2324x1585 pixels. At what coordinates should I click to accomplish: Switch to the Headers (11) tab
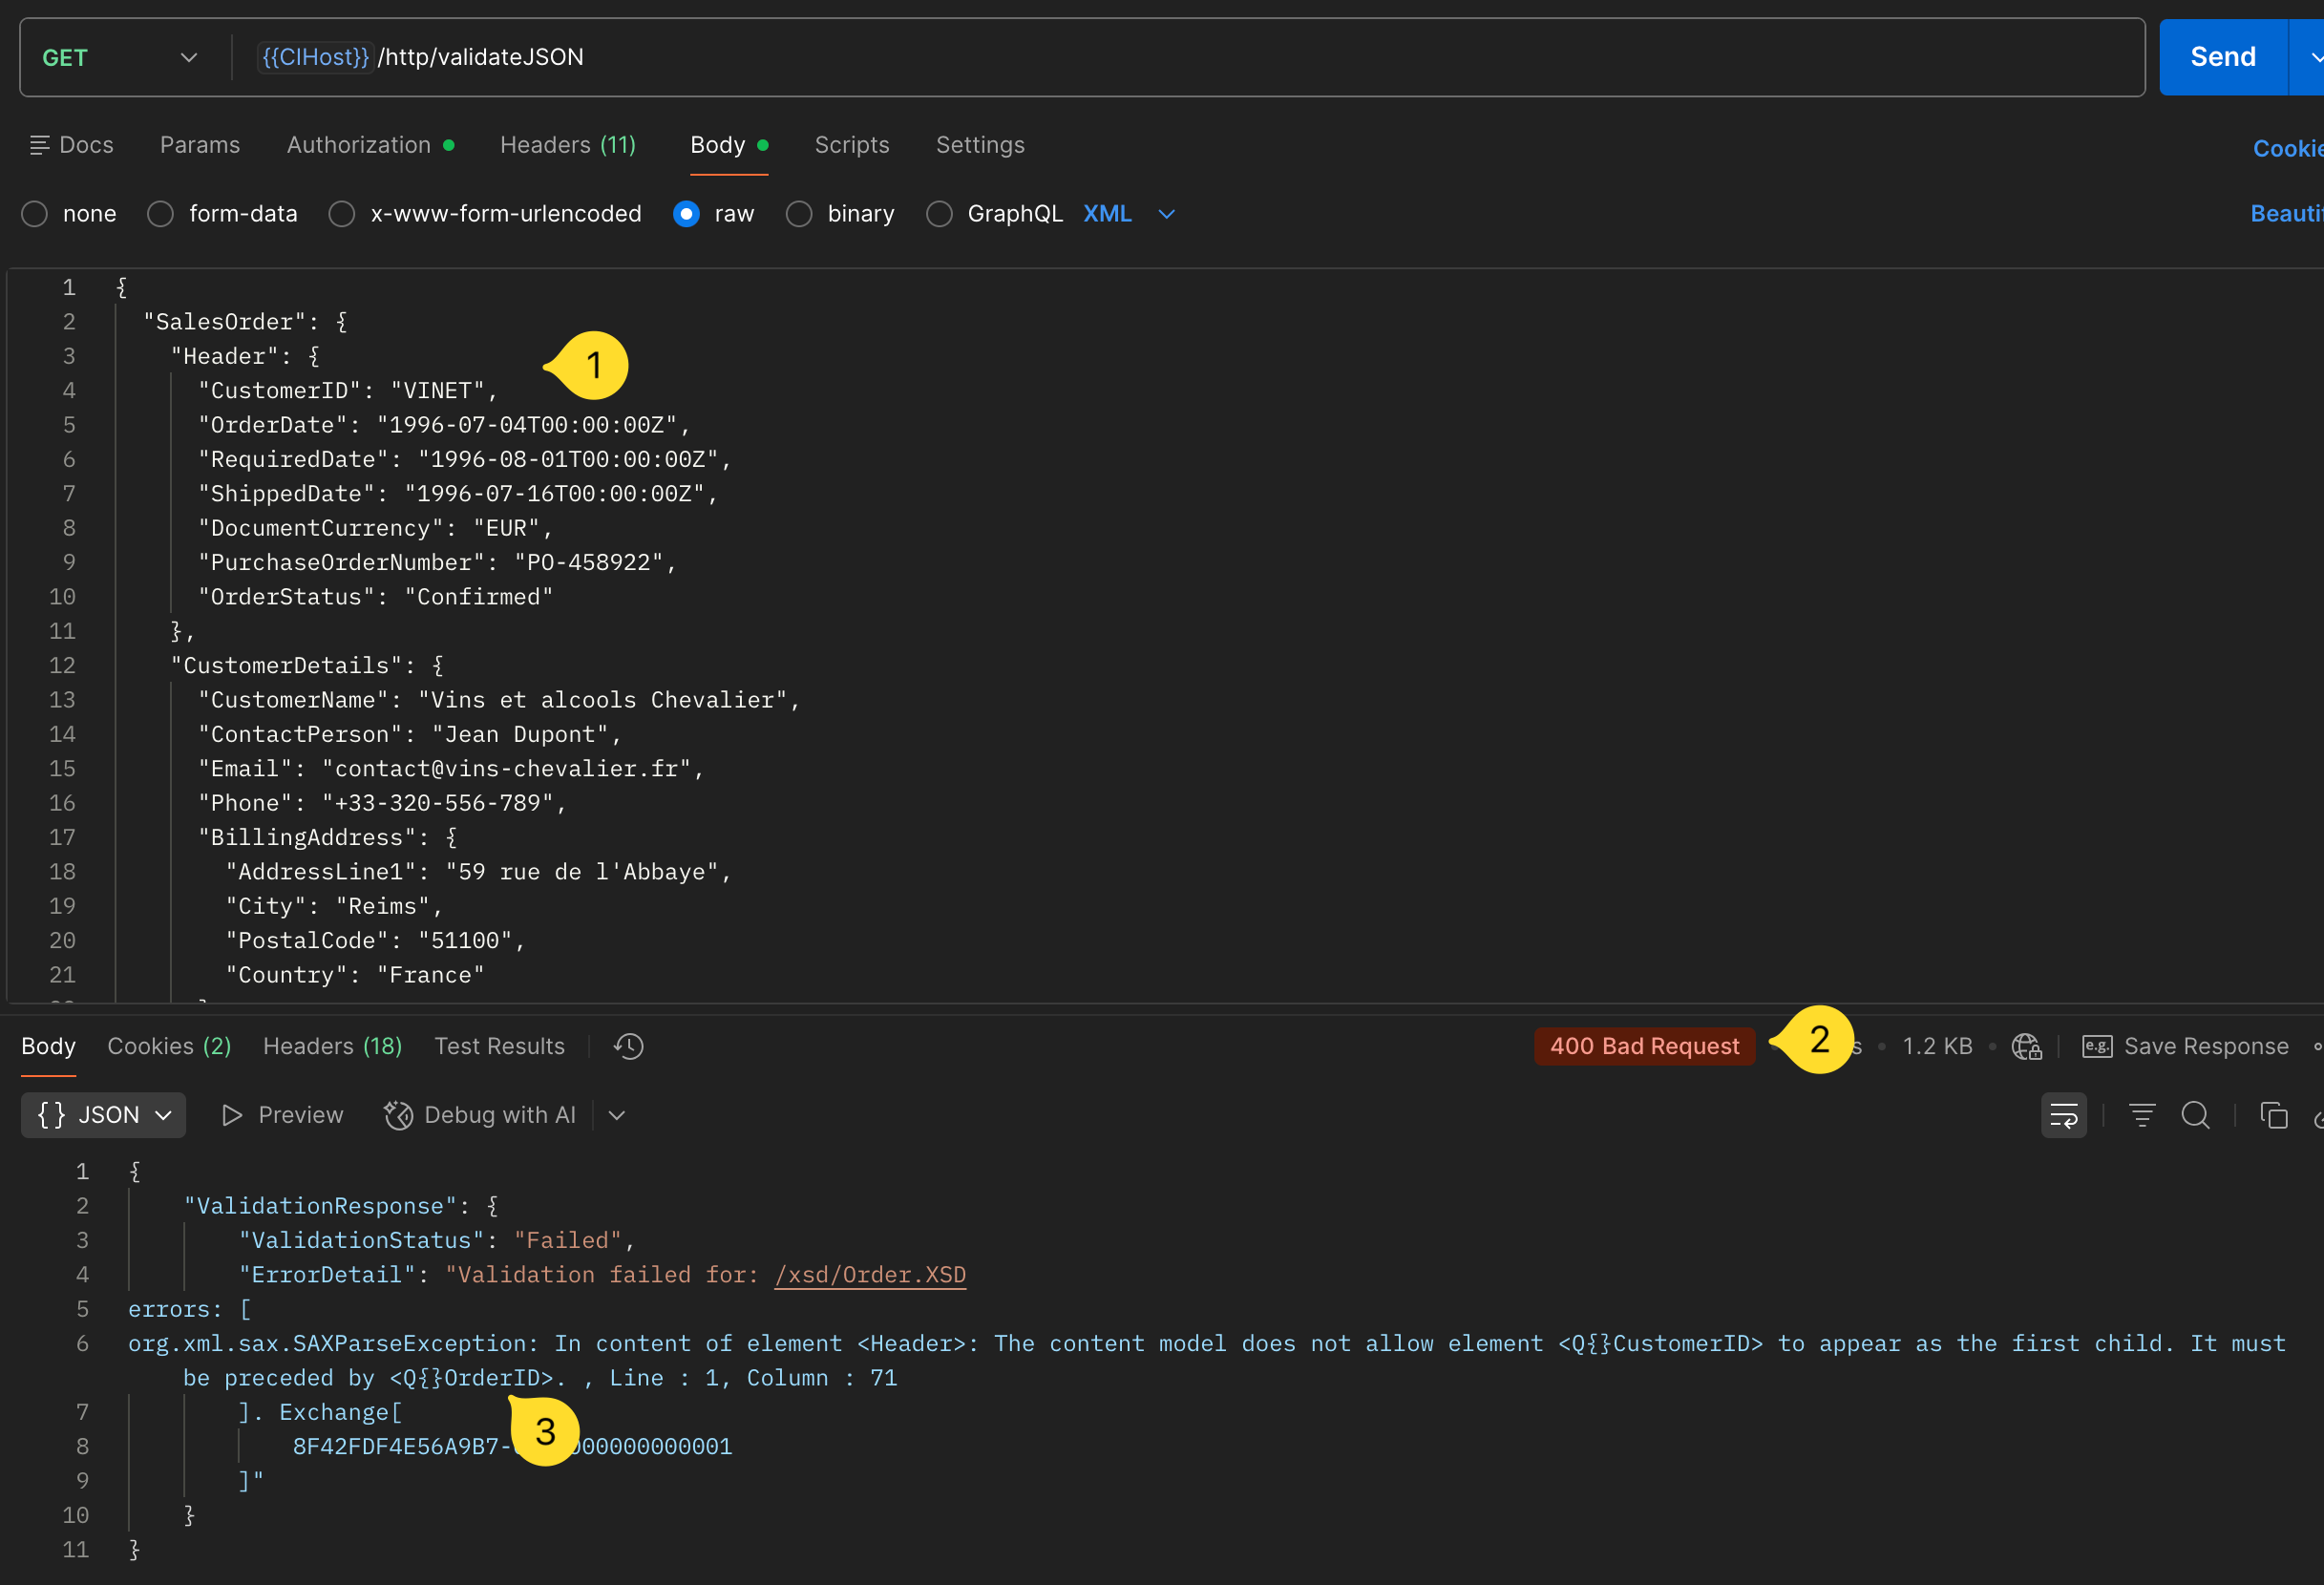568,145
